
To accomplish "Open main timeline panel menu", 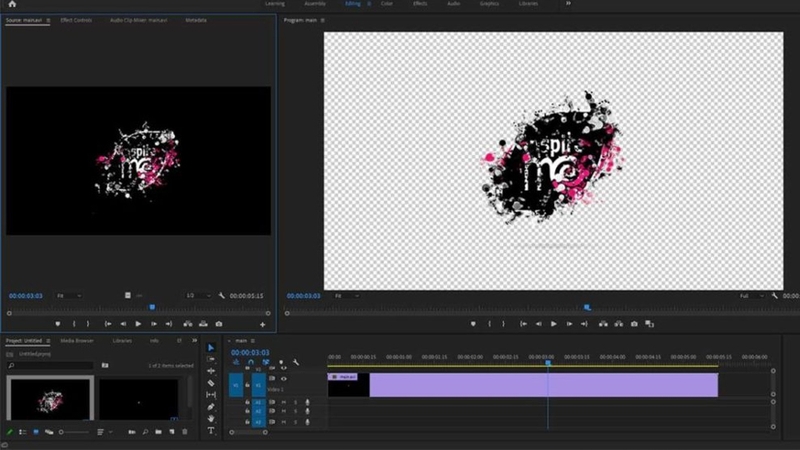I will click(x=253, y=341).
